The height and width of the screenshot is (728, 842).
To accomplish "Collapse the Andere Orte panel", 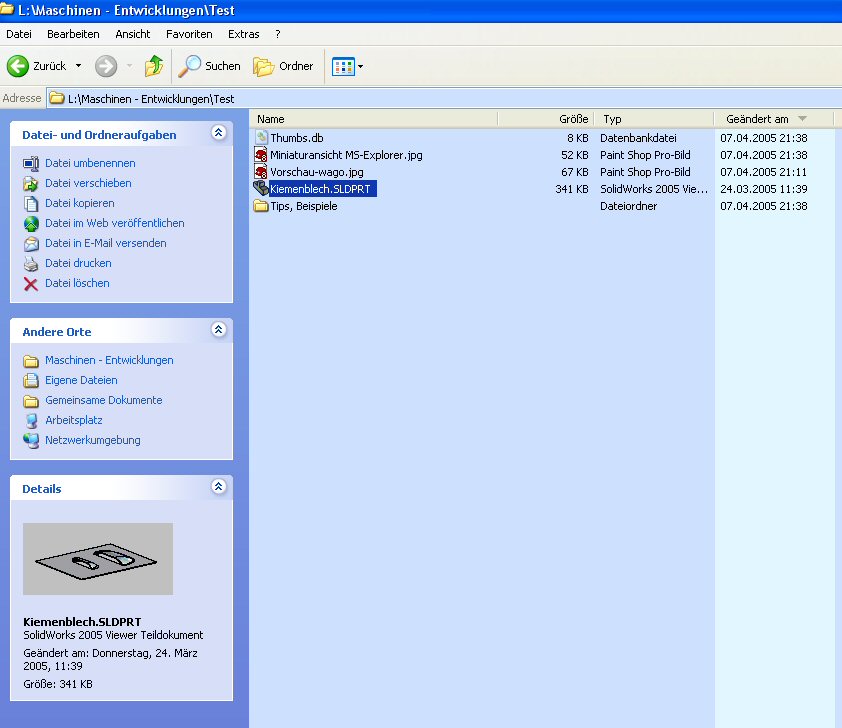I will [x=218, y=330].
